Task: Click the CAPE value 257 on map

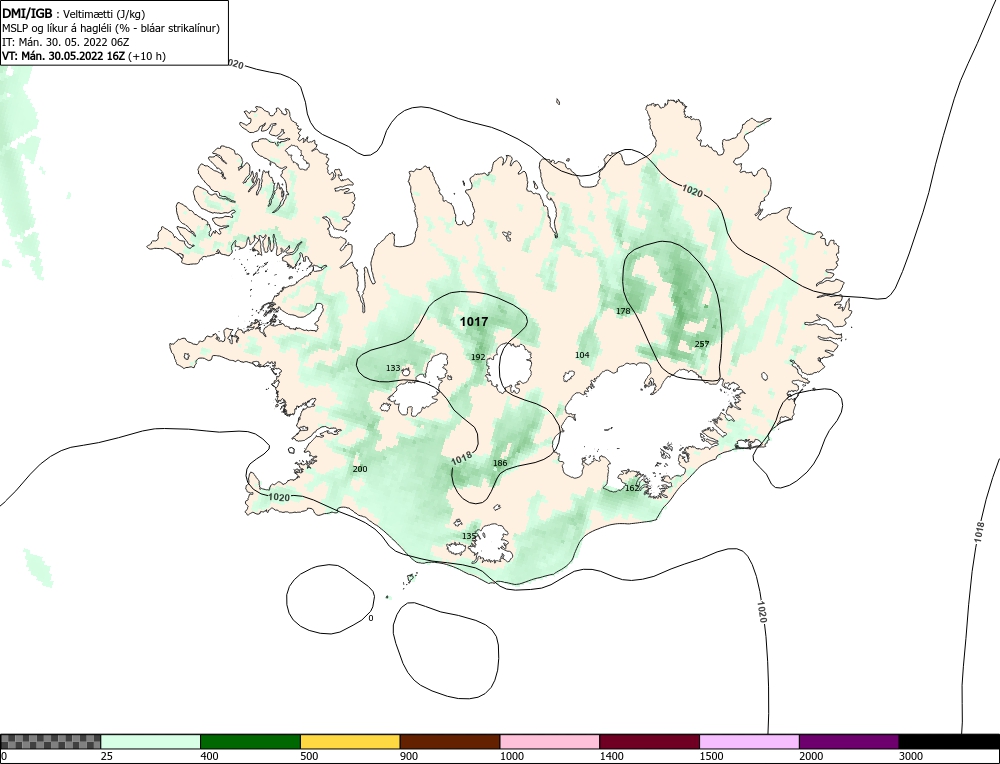Action: point(702,344)
